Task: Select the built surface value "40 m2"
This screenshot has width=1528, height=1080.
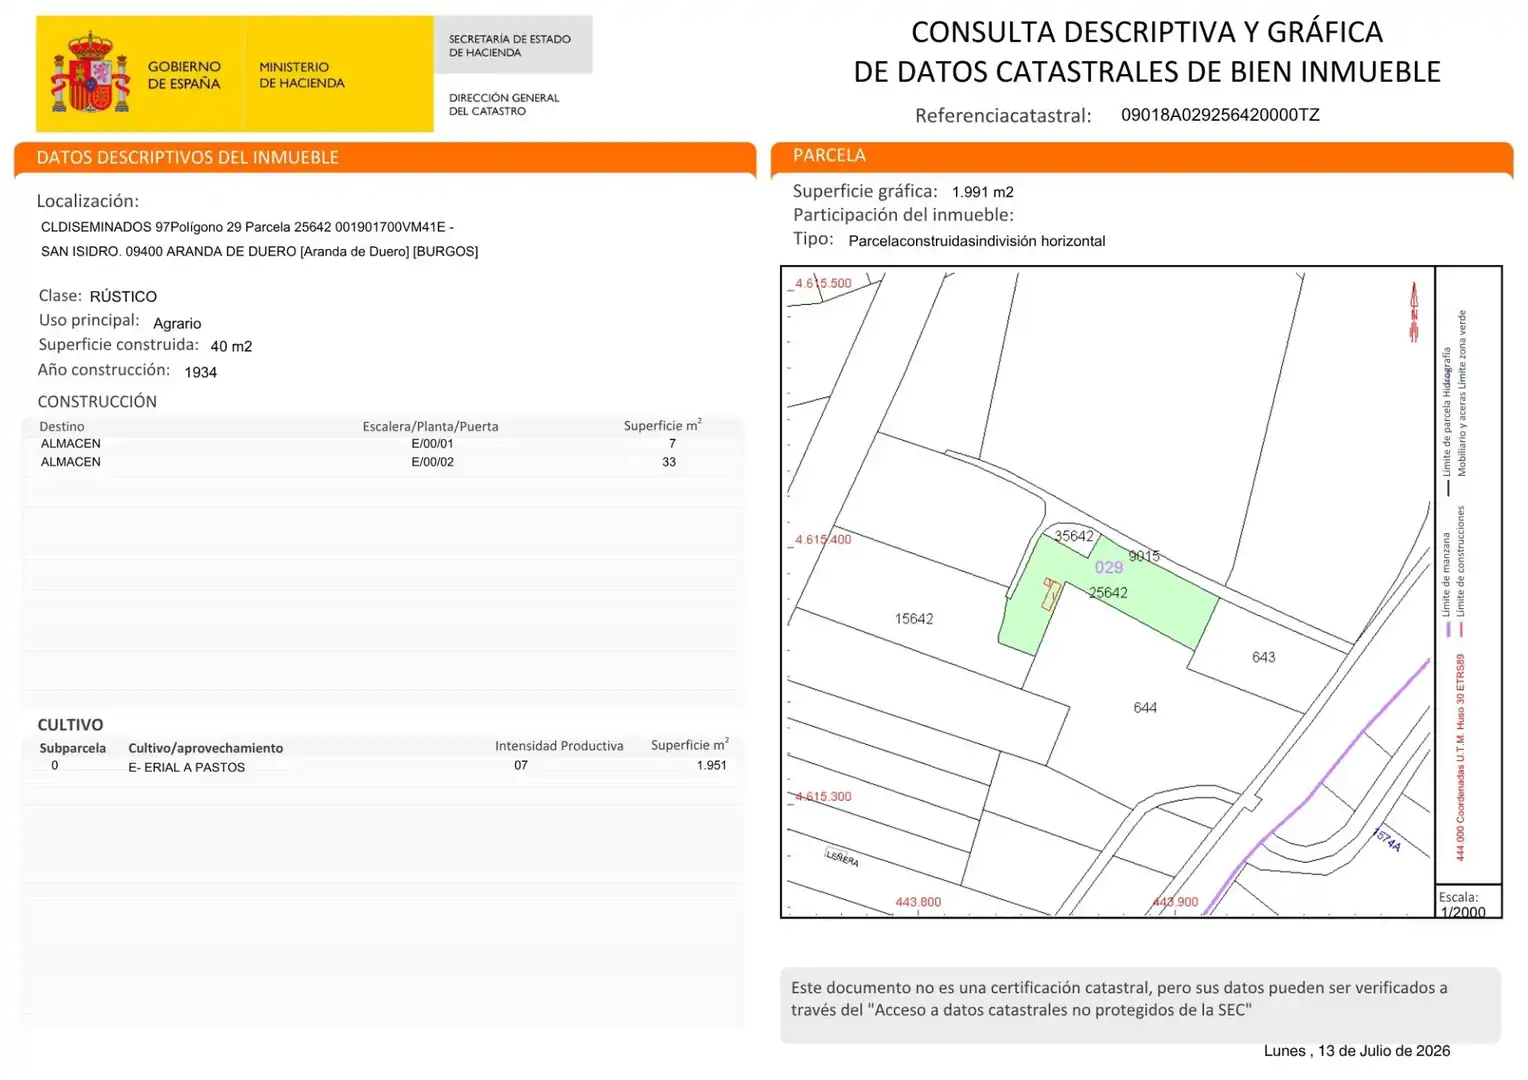Action: tap(231, 347)
